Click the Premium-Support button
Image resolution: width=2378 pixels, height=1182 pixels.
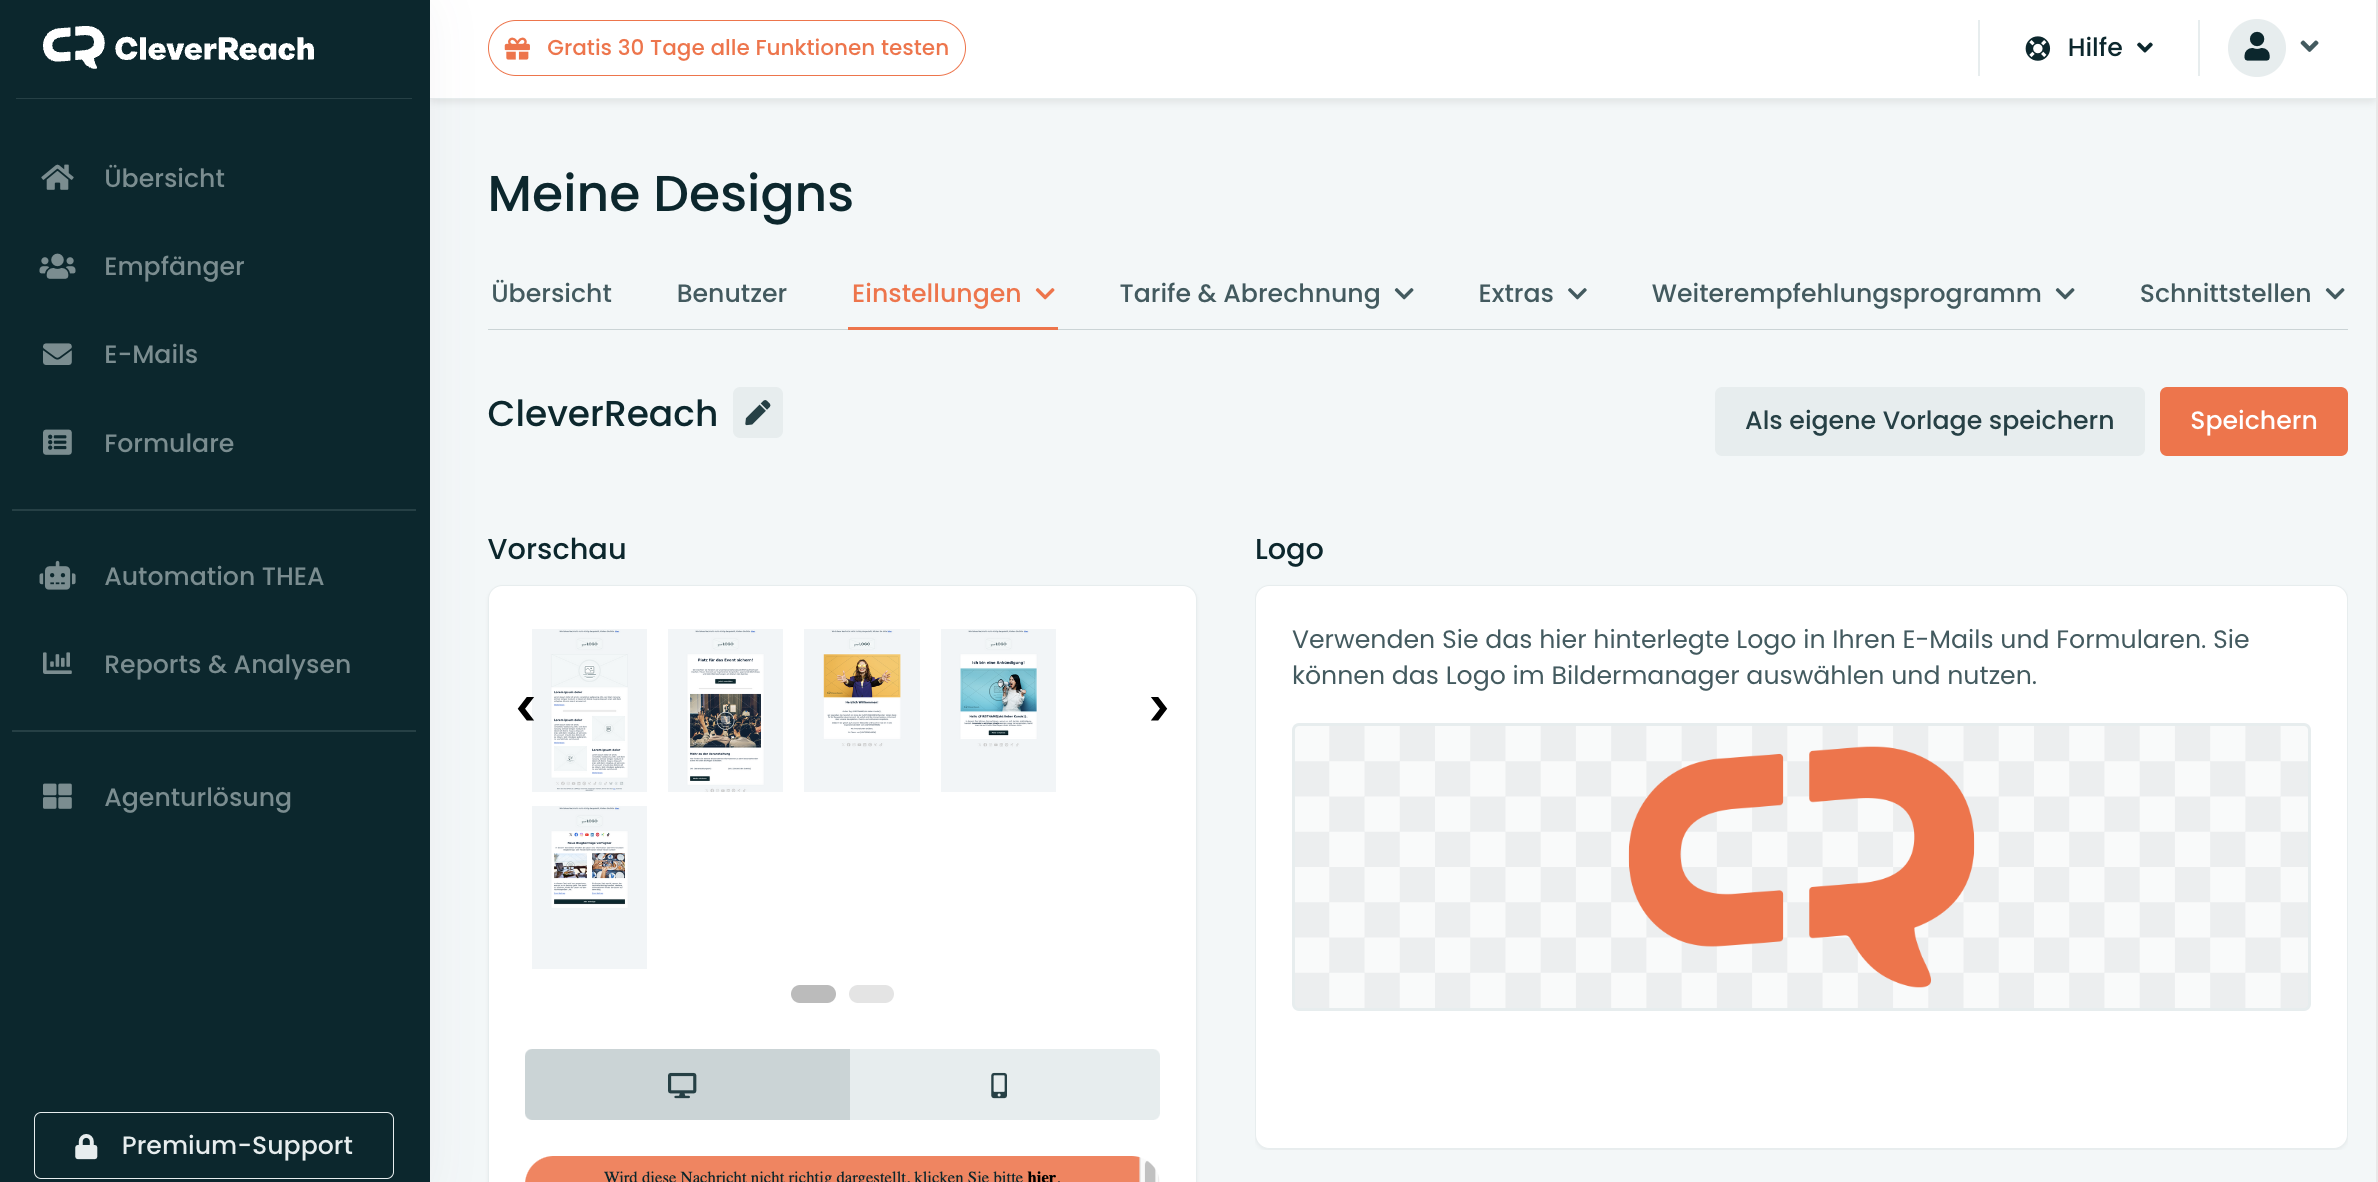pos(214,1145)
